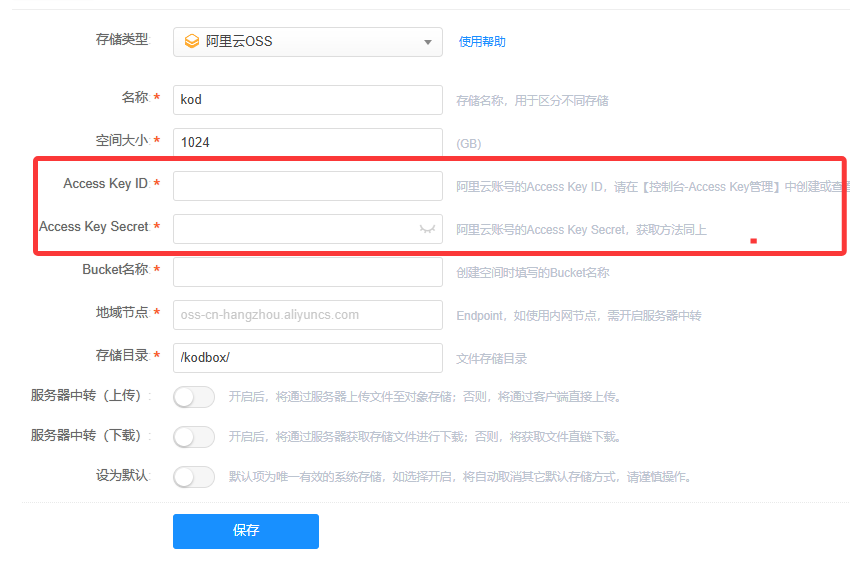Click the 创建空间时填写的Bucket名称 hint text
Image resolution: width=850 pixels, height=570 pixels.
coord(533,273)
